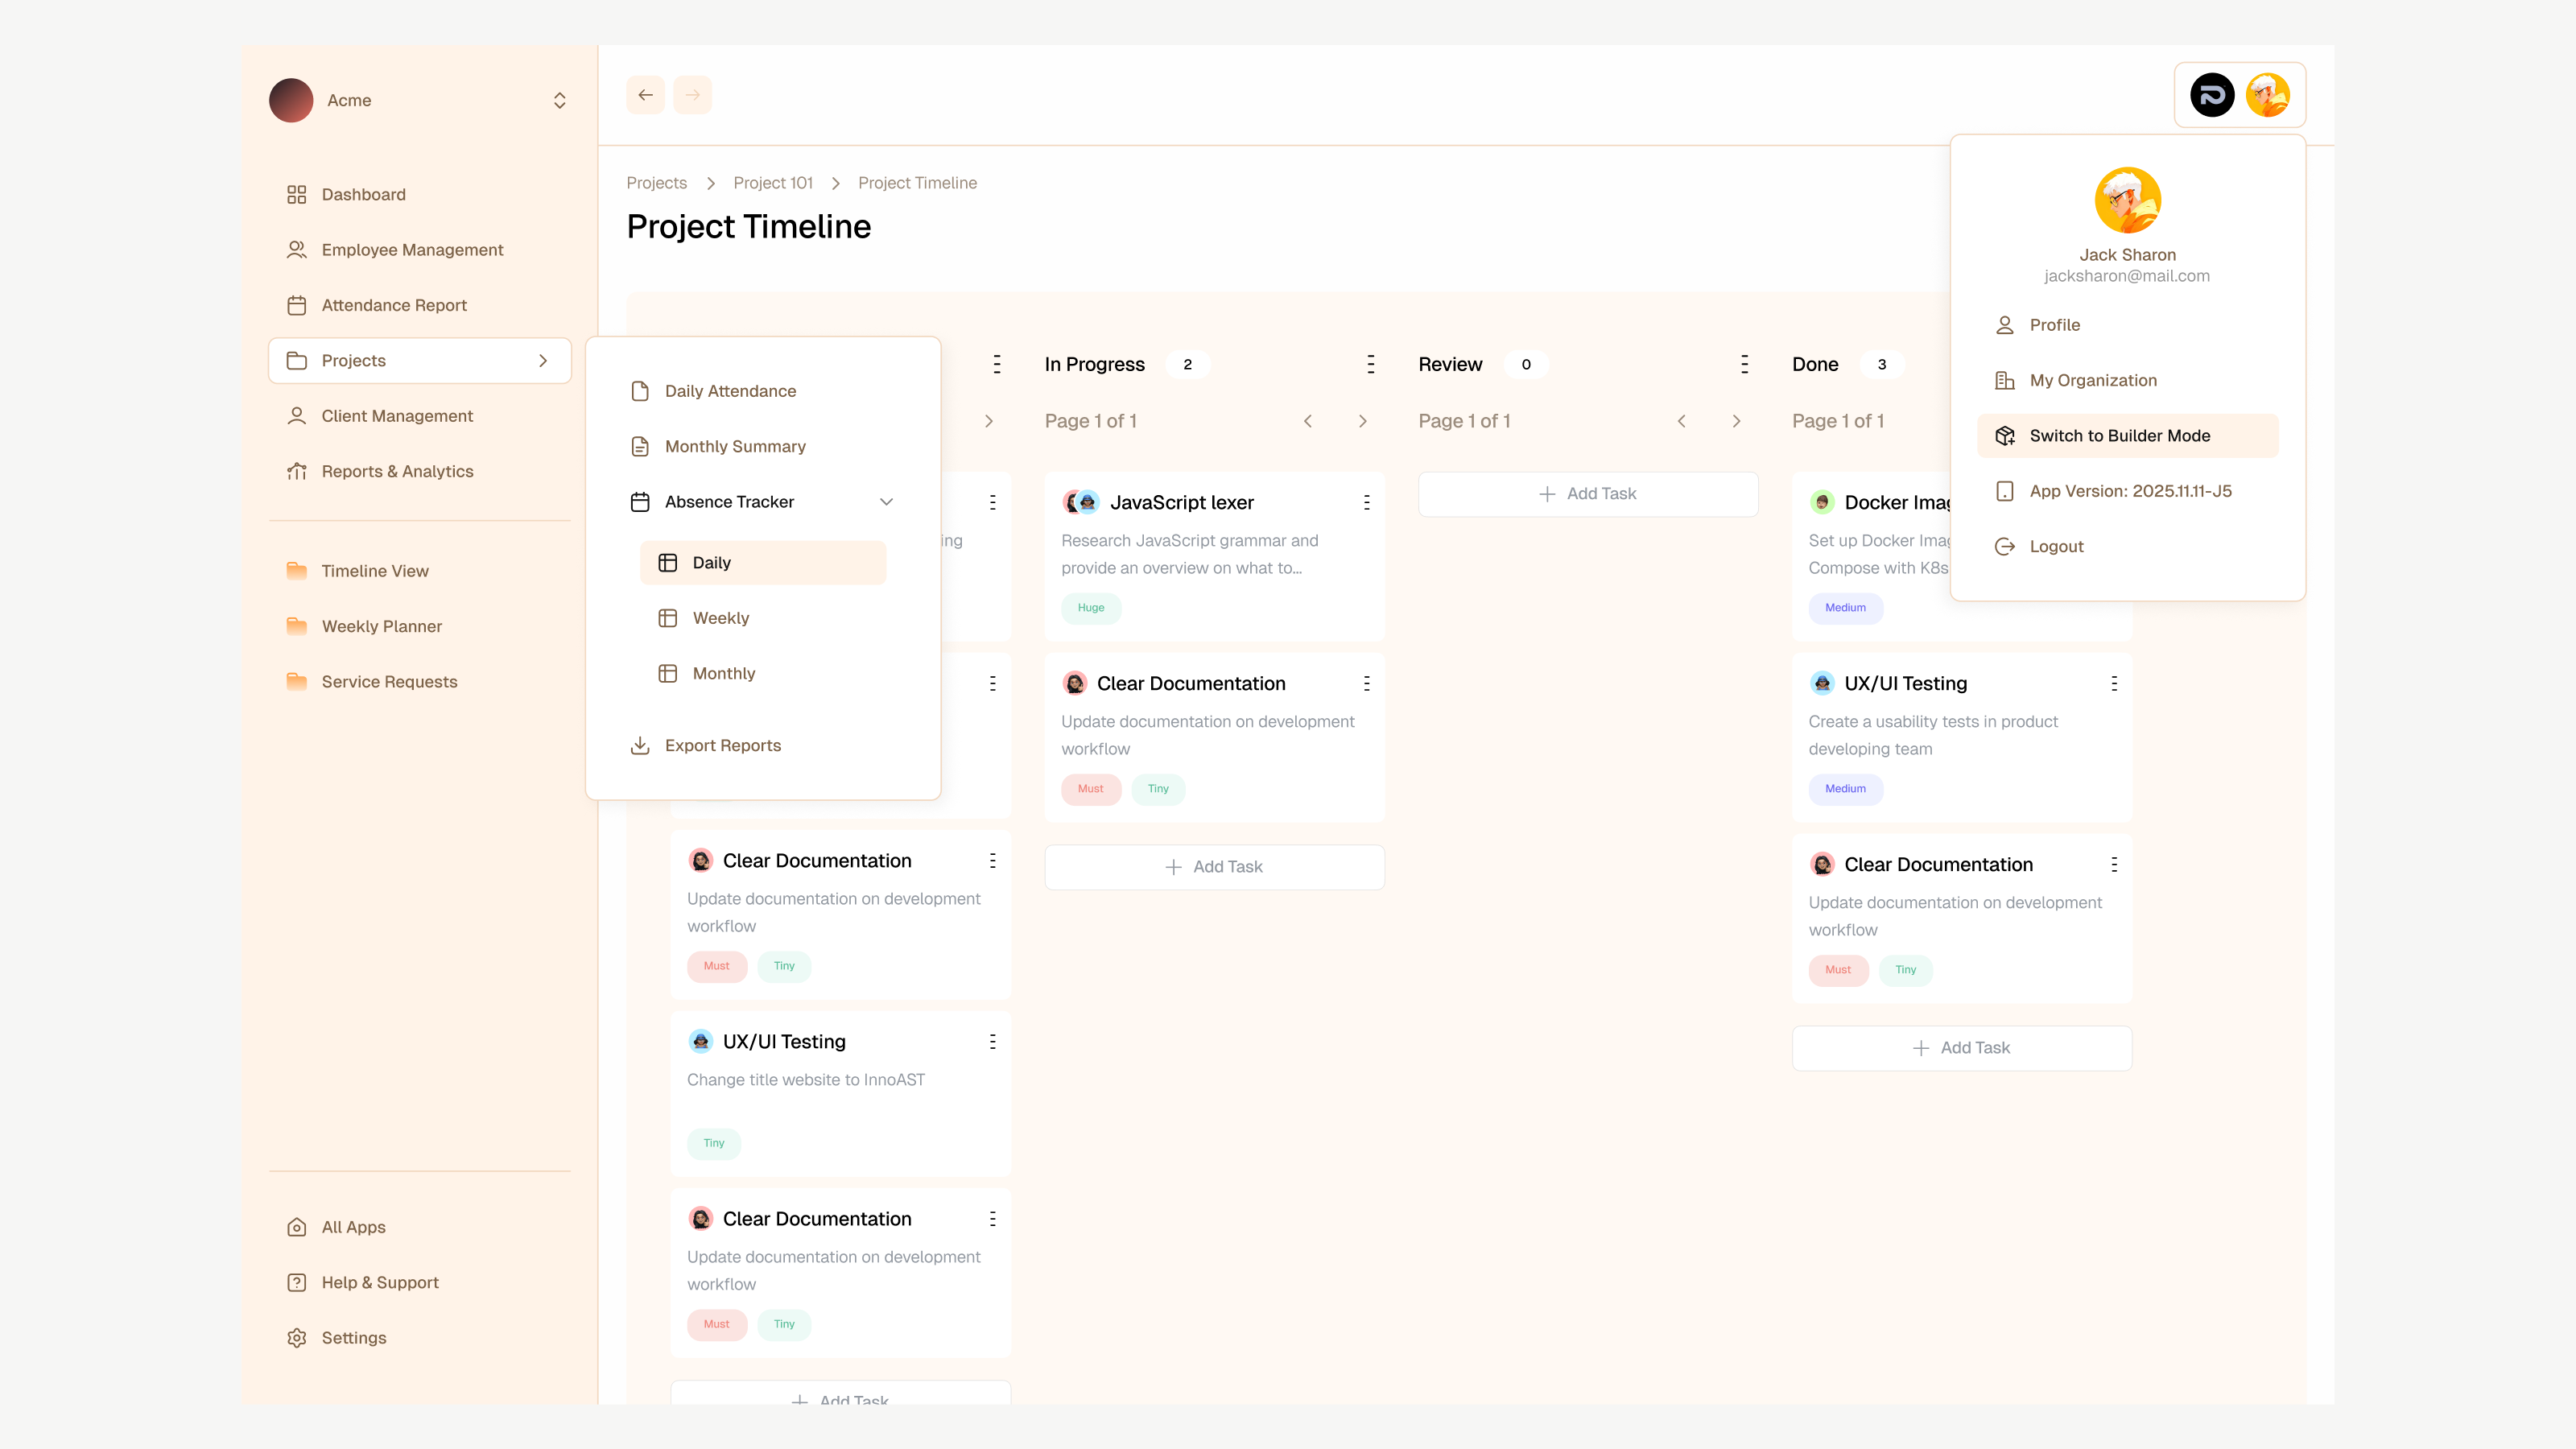The height and width of the screenshot is (1449, 2576).
Task: Click the Reports & Analytics chart icon
Action: tap(296, 471)
